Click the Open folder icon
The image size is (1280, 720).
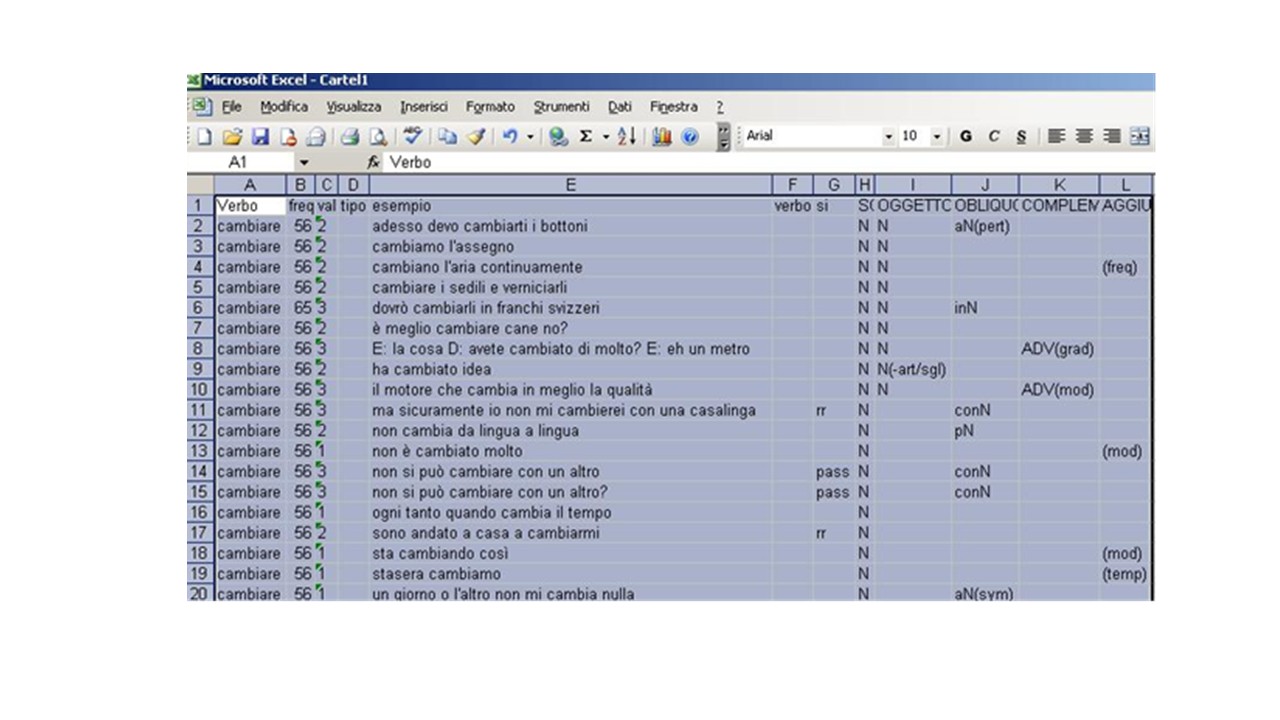click(x=232, y=137)
